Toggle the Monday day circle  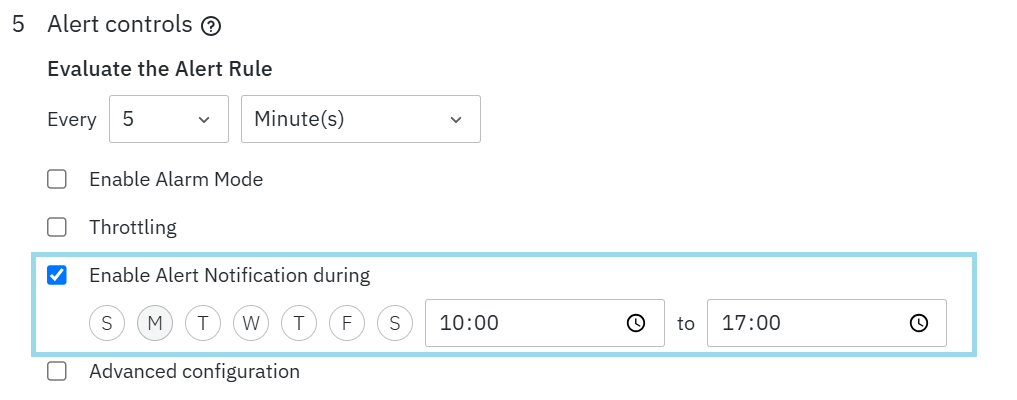click(155, 323)
